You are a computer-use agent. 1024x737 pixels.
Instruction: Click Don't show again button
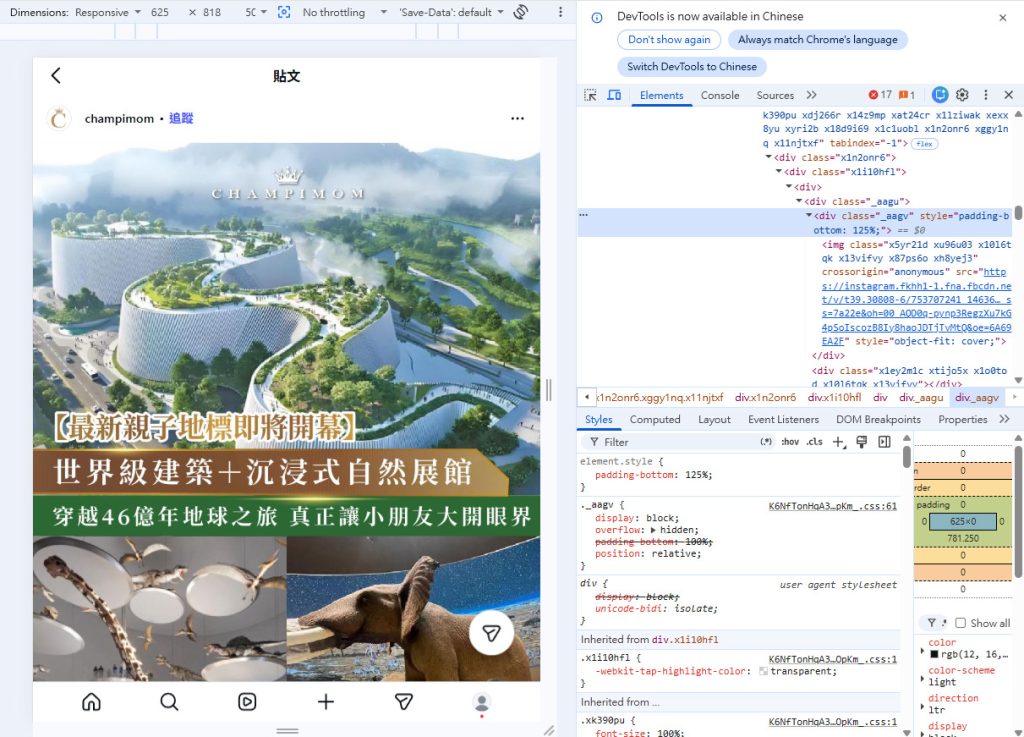(669, 40)
